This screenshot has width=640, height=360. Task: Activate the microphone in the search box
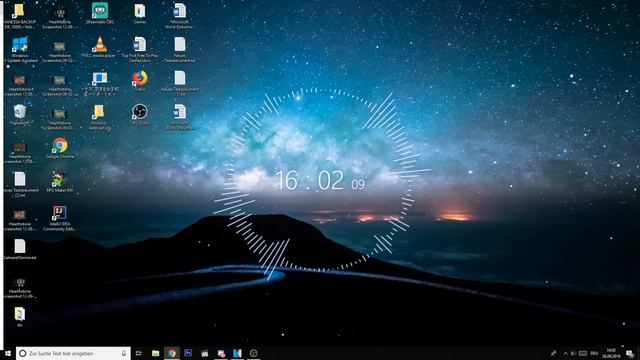tap(124, 353)
